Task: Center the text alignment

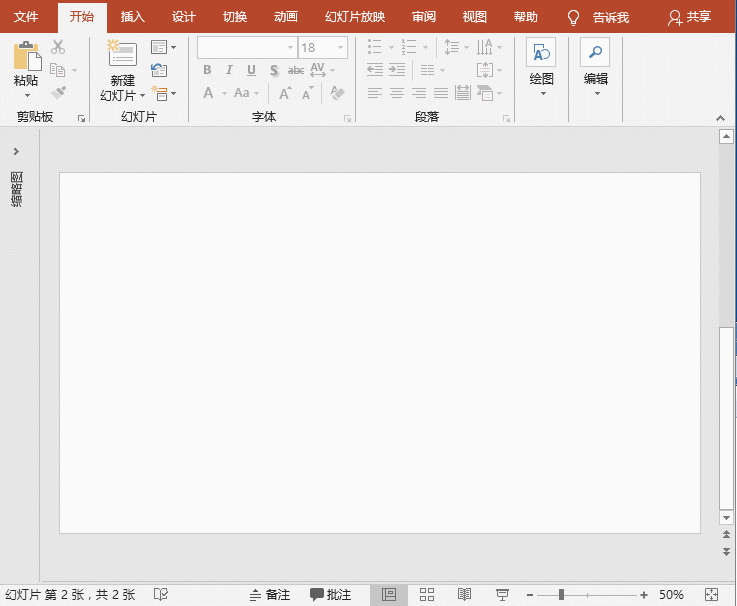Action: tap(397, 93)
